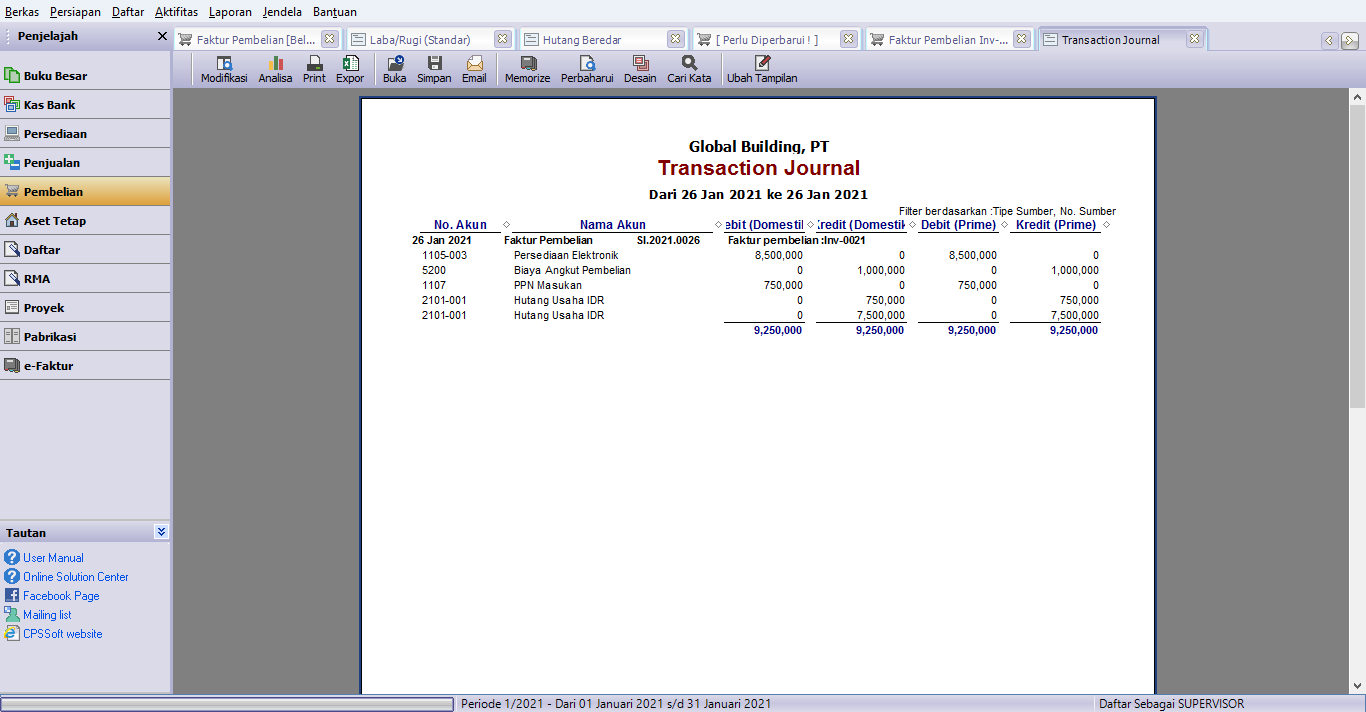Image resolution: width=1366 pixels, height=712 pixels.
Task: Open the Laporan menu
Action: tap(230, 12)
